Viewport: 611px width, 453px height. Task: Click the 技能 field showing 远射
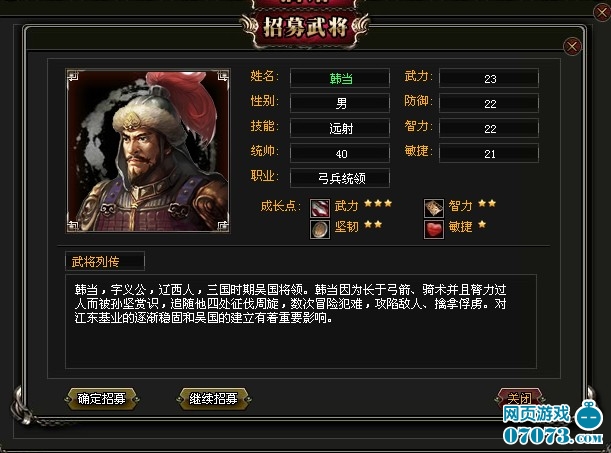340,128
